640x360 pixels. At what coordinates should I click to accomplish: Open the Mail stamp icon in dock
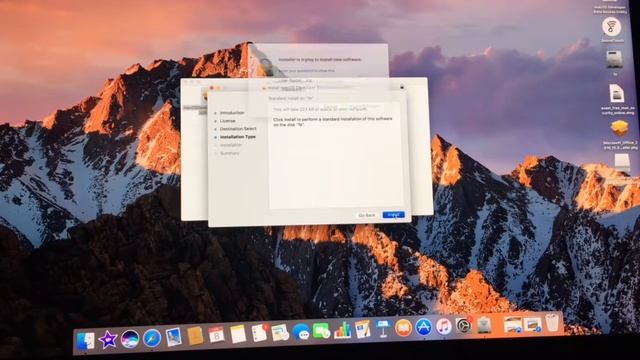coord(173,337)
